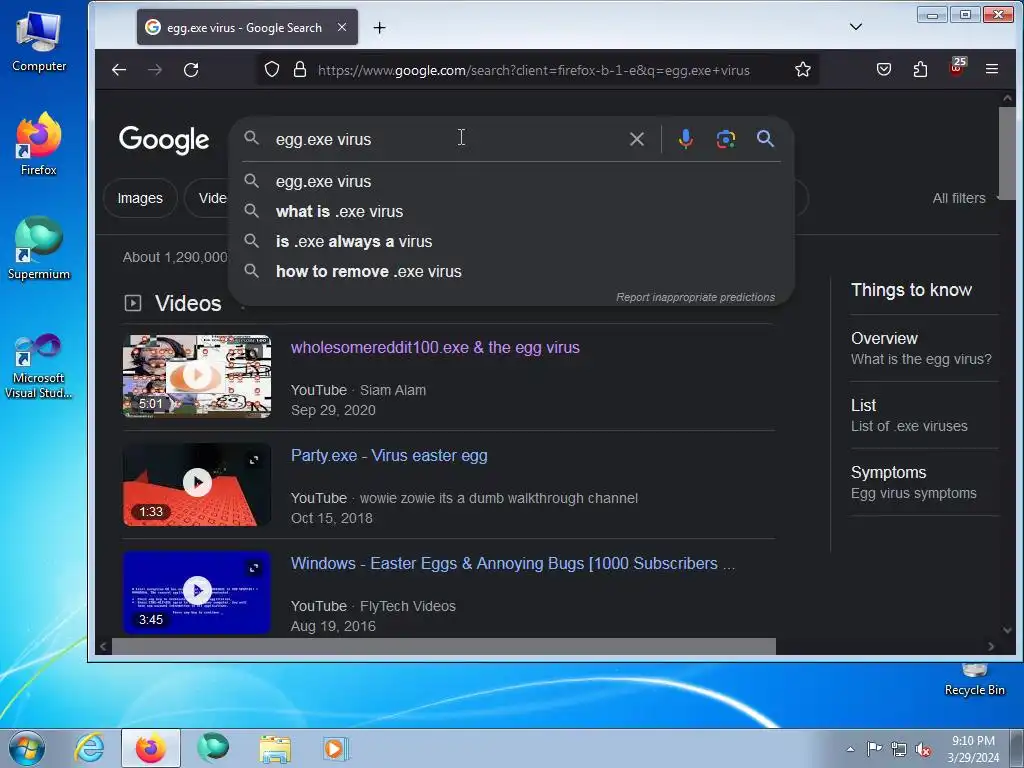Open 'Windows - Easter Eggs & Annoying Bugs' link
This screenshot has width=1024, height=768.
513,563
